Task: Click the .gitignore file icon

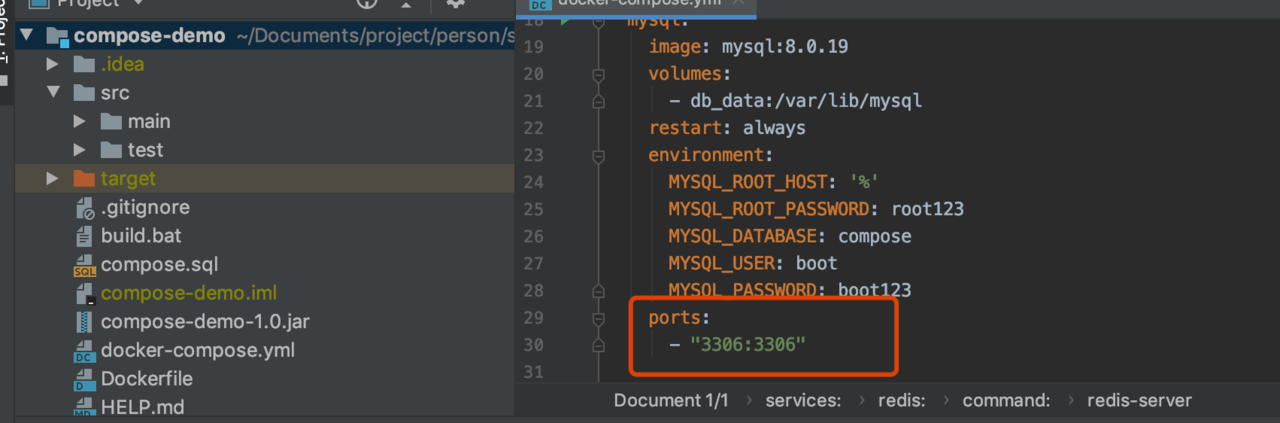Action: [x=85, y=208]
